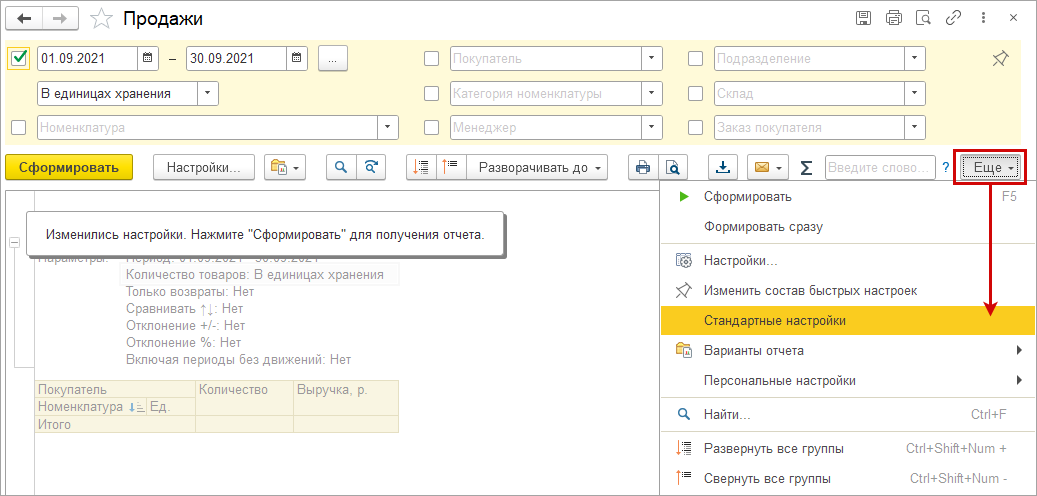This screenshot has height=496, width=1037.
Task: Uncheck the period date range checkbox
Action: (x=18, y=59)
